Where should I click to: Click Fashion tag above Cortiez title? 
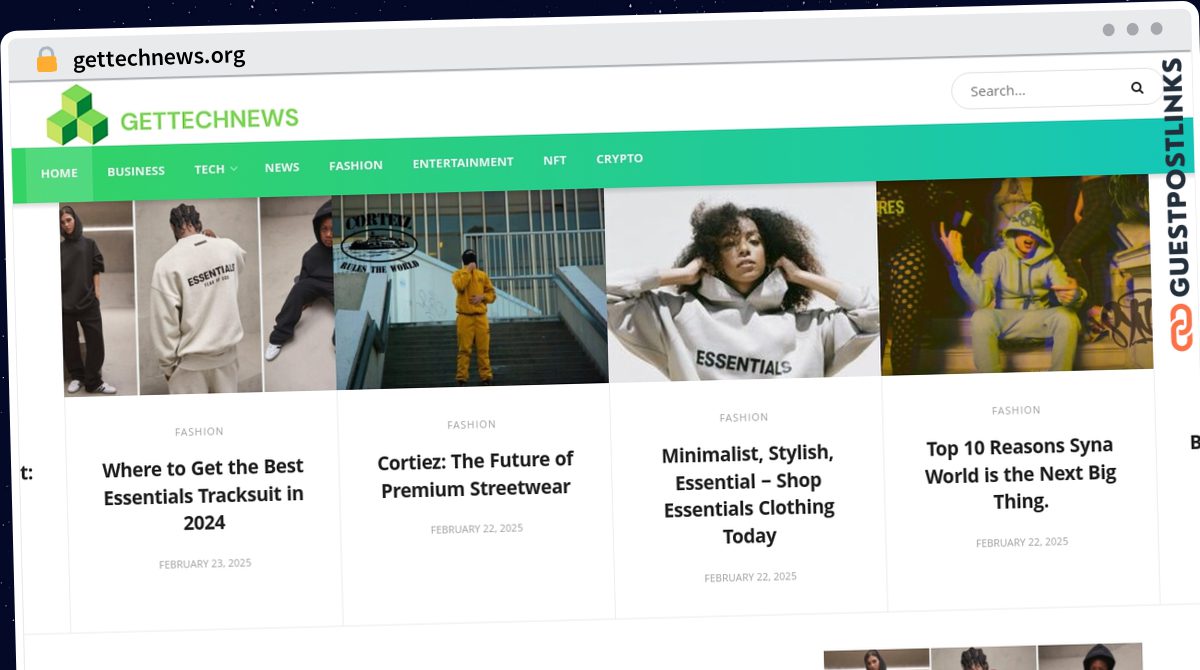click(471, 425)
